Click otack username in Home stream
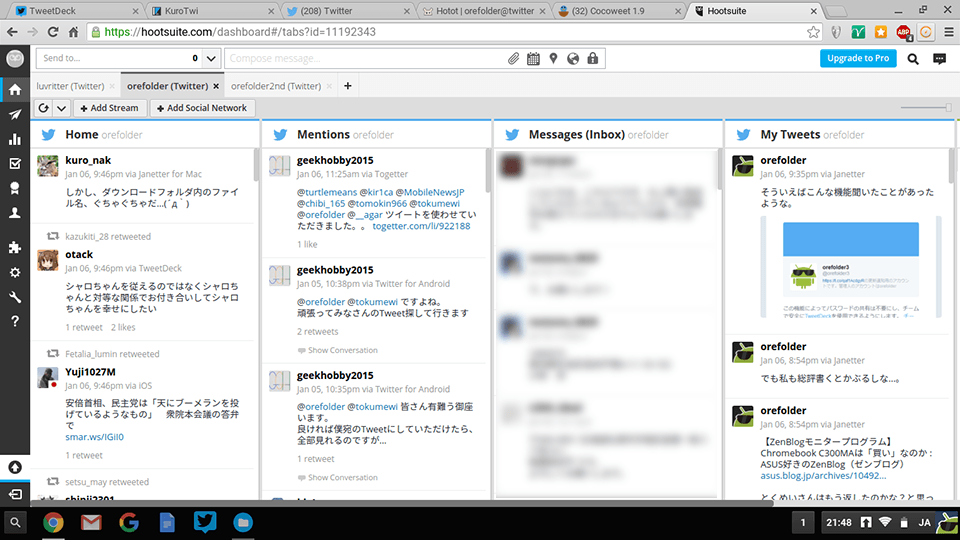 [79, 255]
